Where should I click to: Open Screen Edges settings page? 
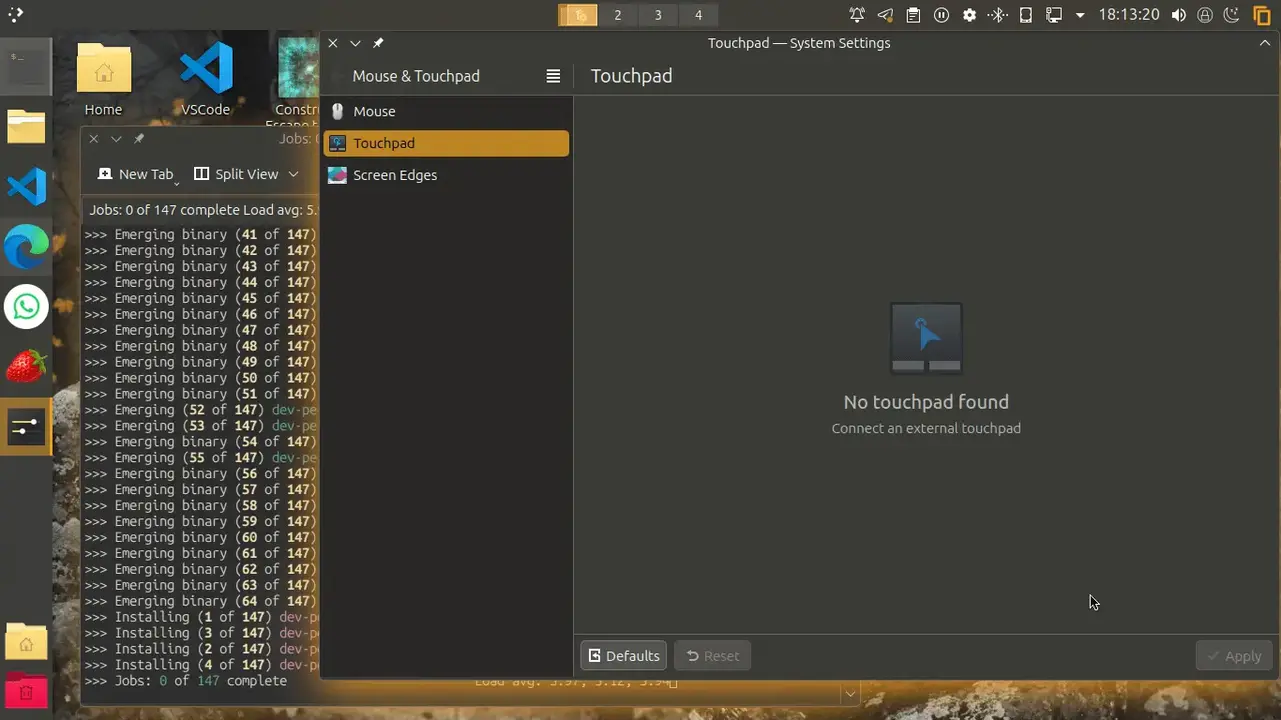[x=446, y=175]
